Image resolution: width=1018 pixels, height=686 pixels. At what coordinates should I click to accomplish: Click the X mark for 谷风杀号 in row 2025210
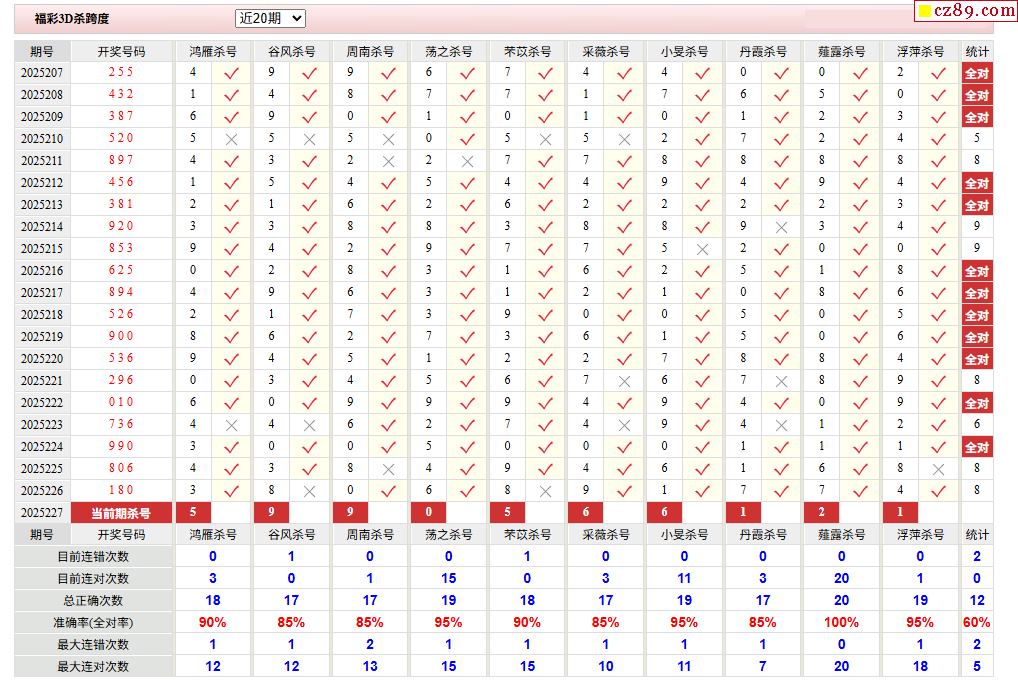310,140
